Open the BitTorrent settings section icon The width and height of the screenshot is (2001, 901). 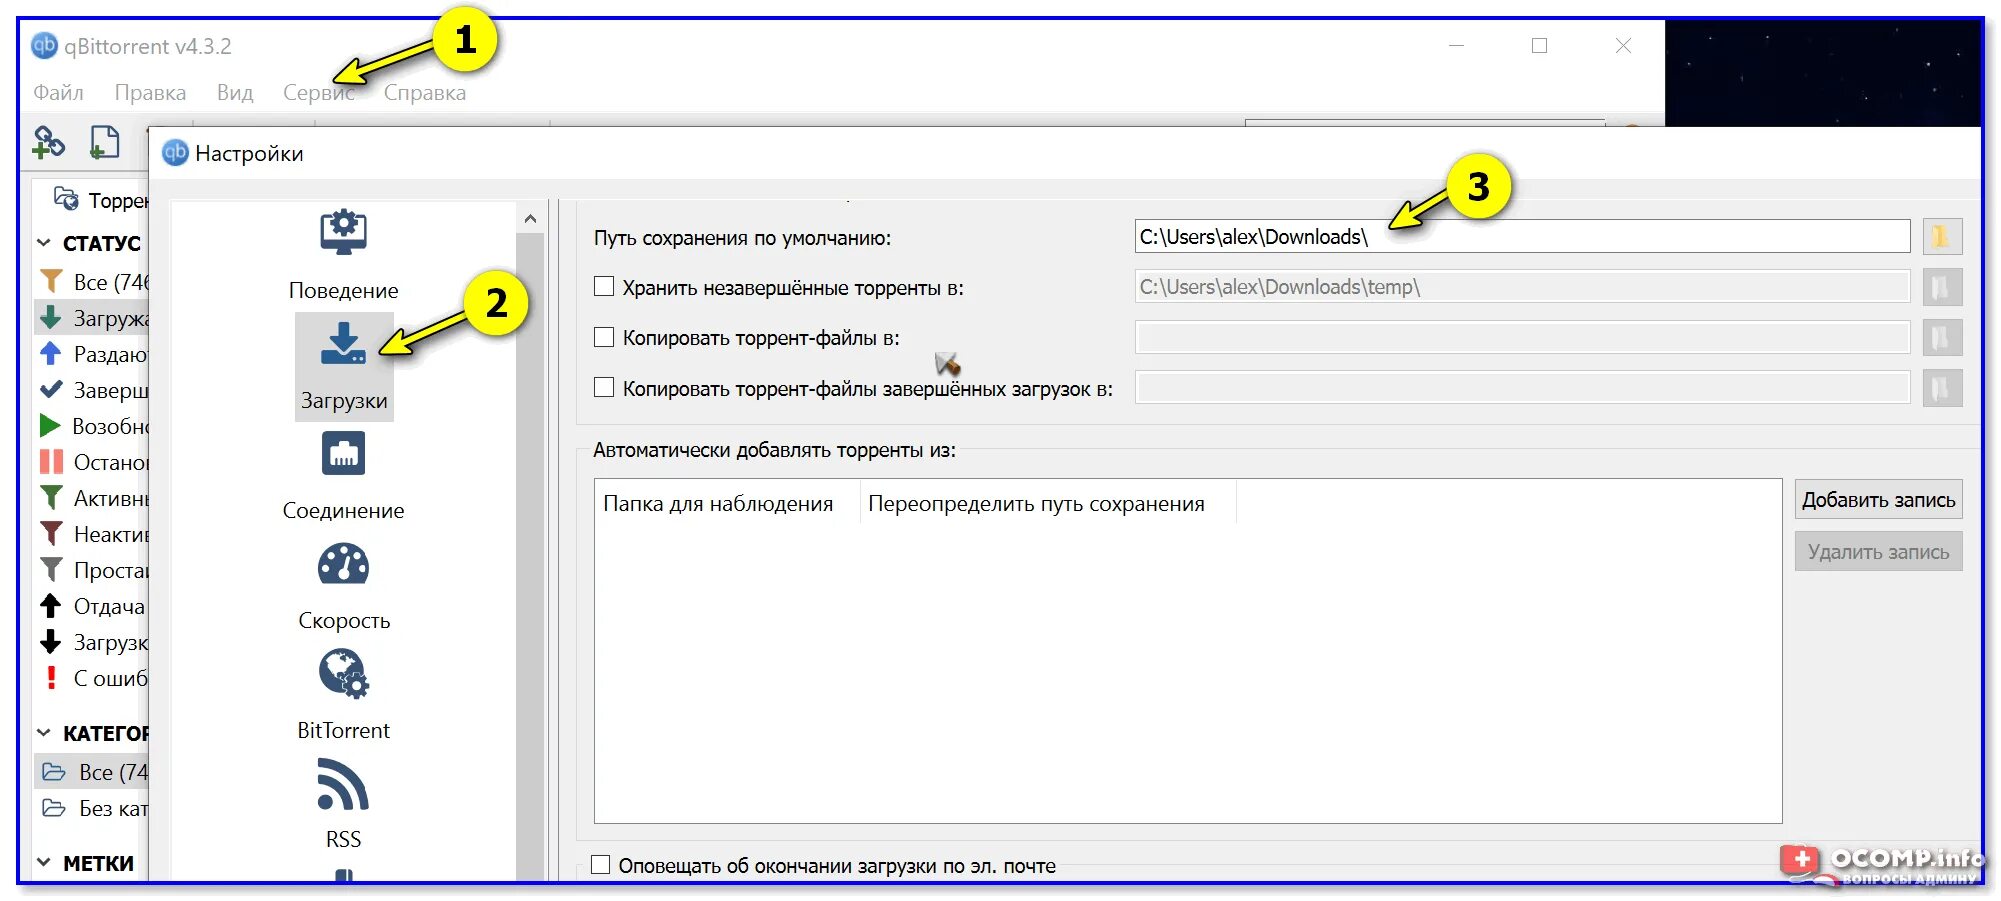point(343,673)
